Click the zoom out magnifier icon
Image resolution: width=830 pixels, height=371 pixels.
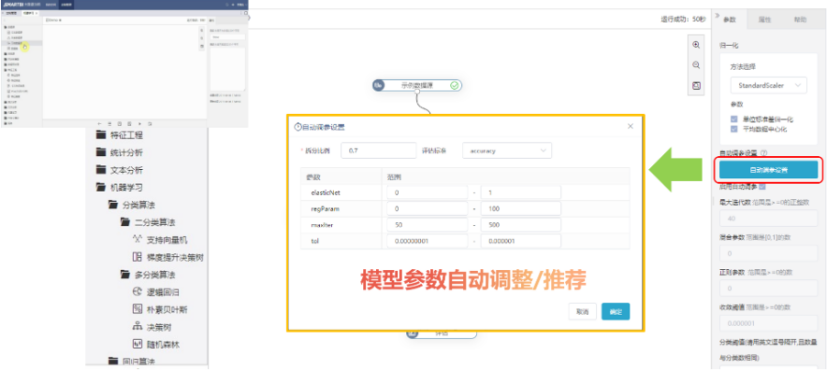click(x=696, y=65)
